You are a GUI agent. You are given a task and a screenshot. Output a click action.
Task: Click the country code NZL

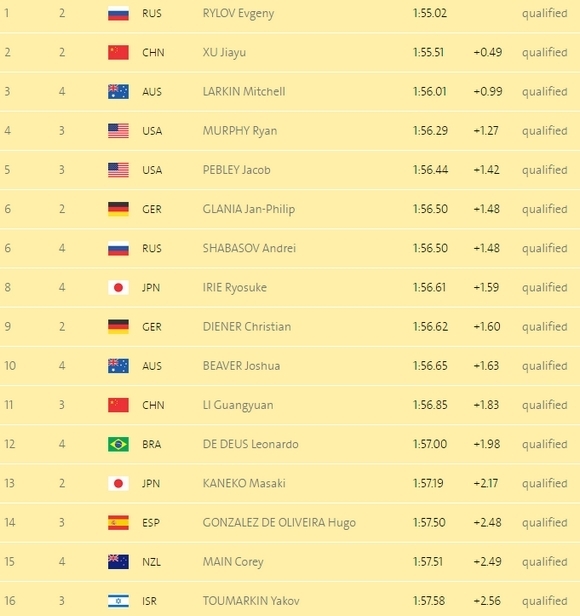coord(151,562)
